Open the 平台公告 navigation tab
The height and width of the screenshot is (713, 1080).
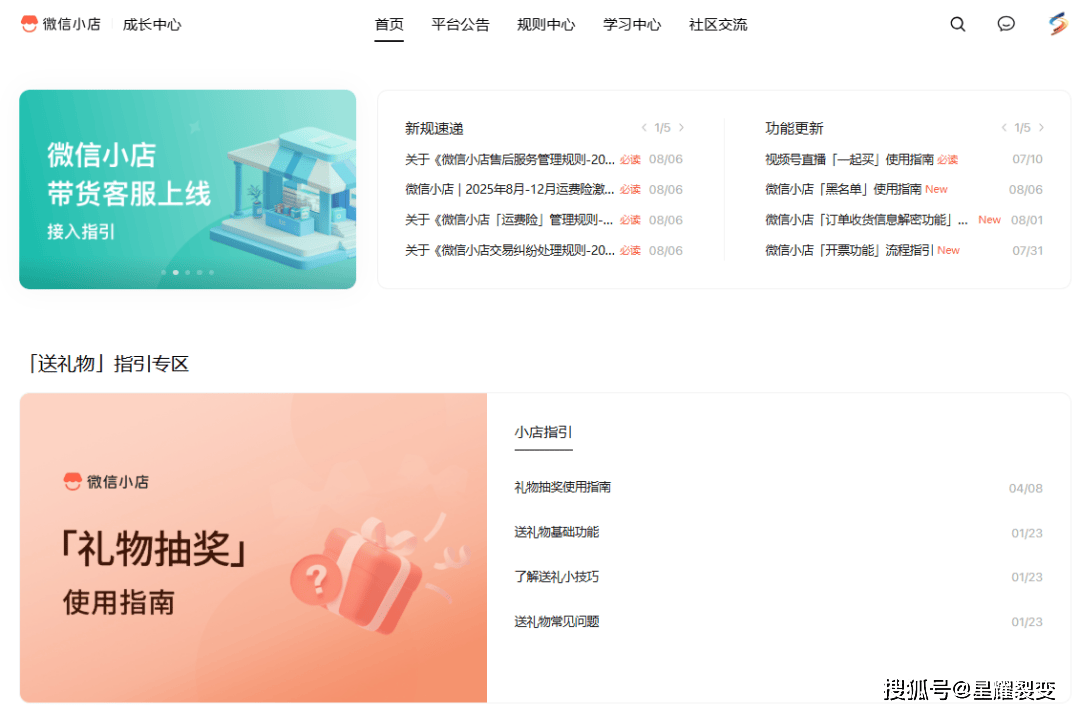coord(460,25)
